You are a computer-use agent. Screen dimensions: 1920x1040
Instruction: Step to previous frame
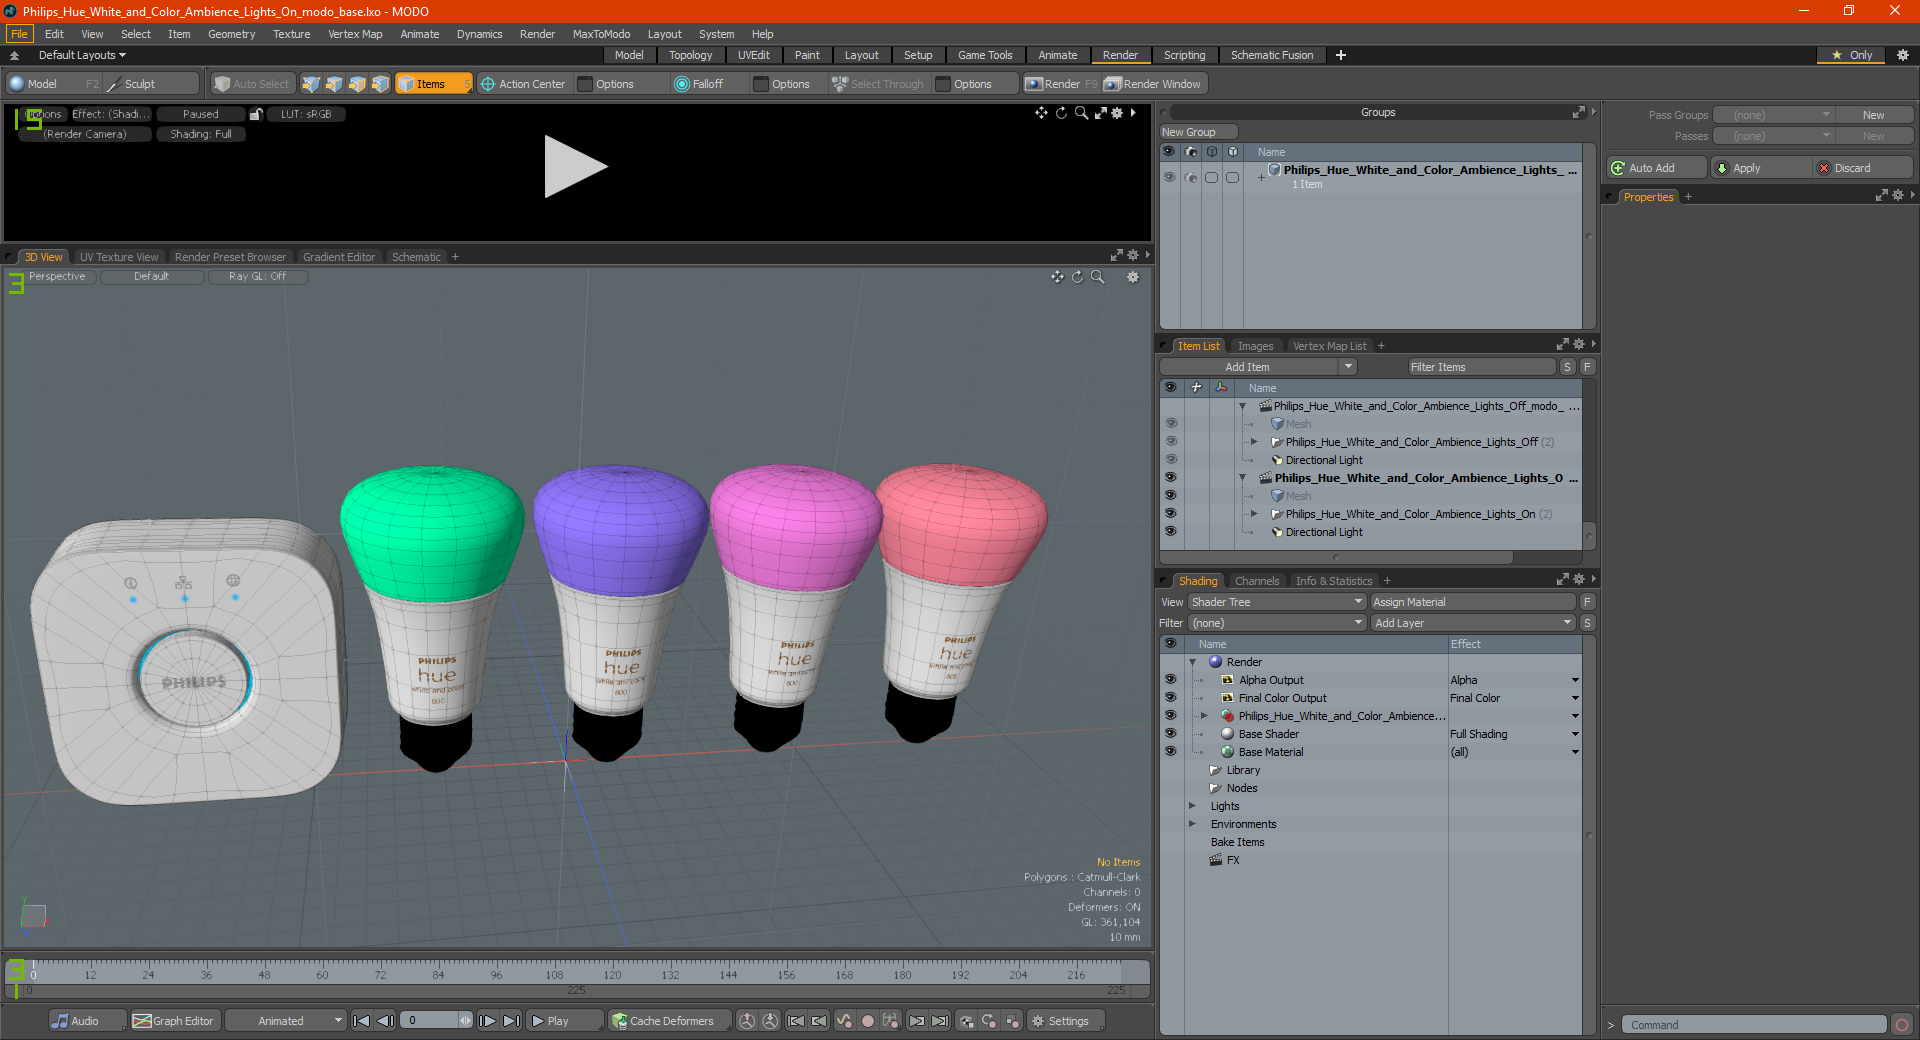coord(385,1021)
